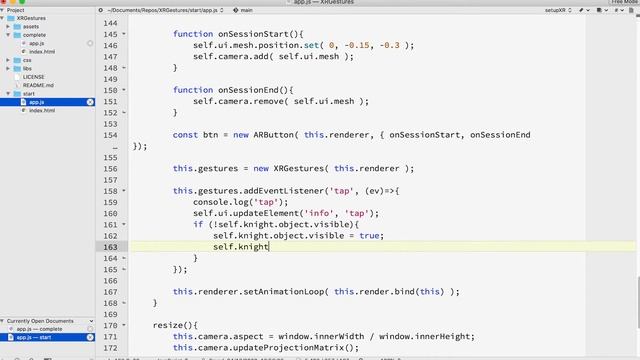Switch to app.js — complete document

pos(39,329)
